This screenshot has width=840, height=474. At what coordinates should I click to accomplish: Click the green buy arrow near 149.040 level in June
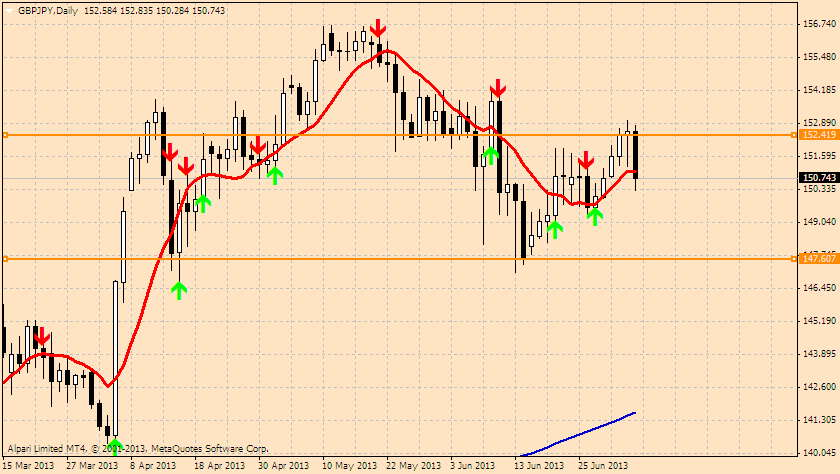click(555, 230)
